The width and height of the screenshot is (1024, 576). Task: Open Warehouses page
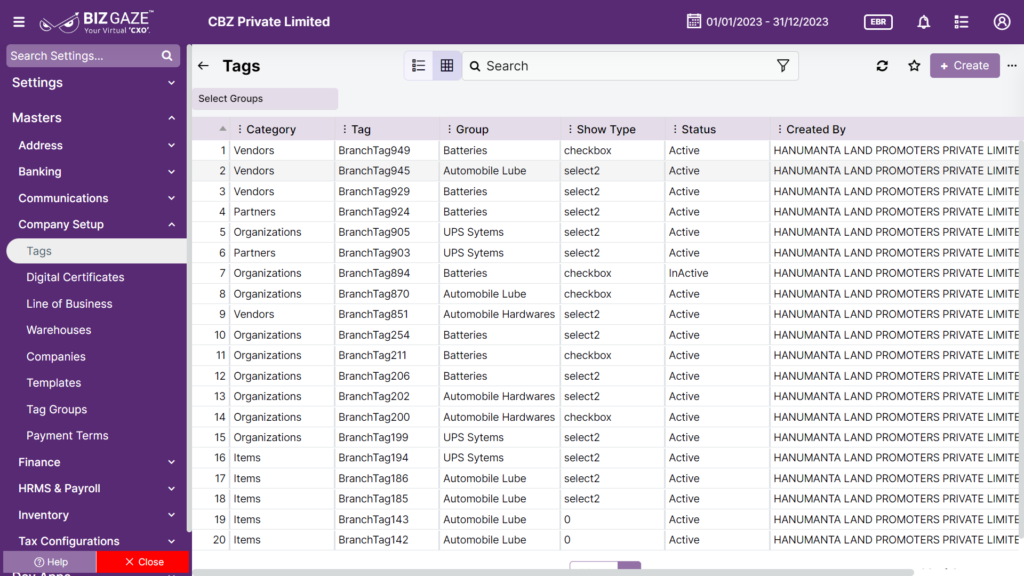pos(59,330)
